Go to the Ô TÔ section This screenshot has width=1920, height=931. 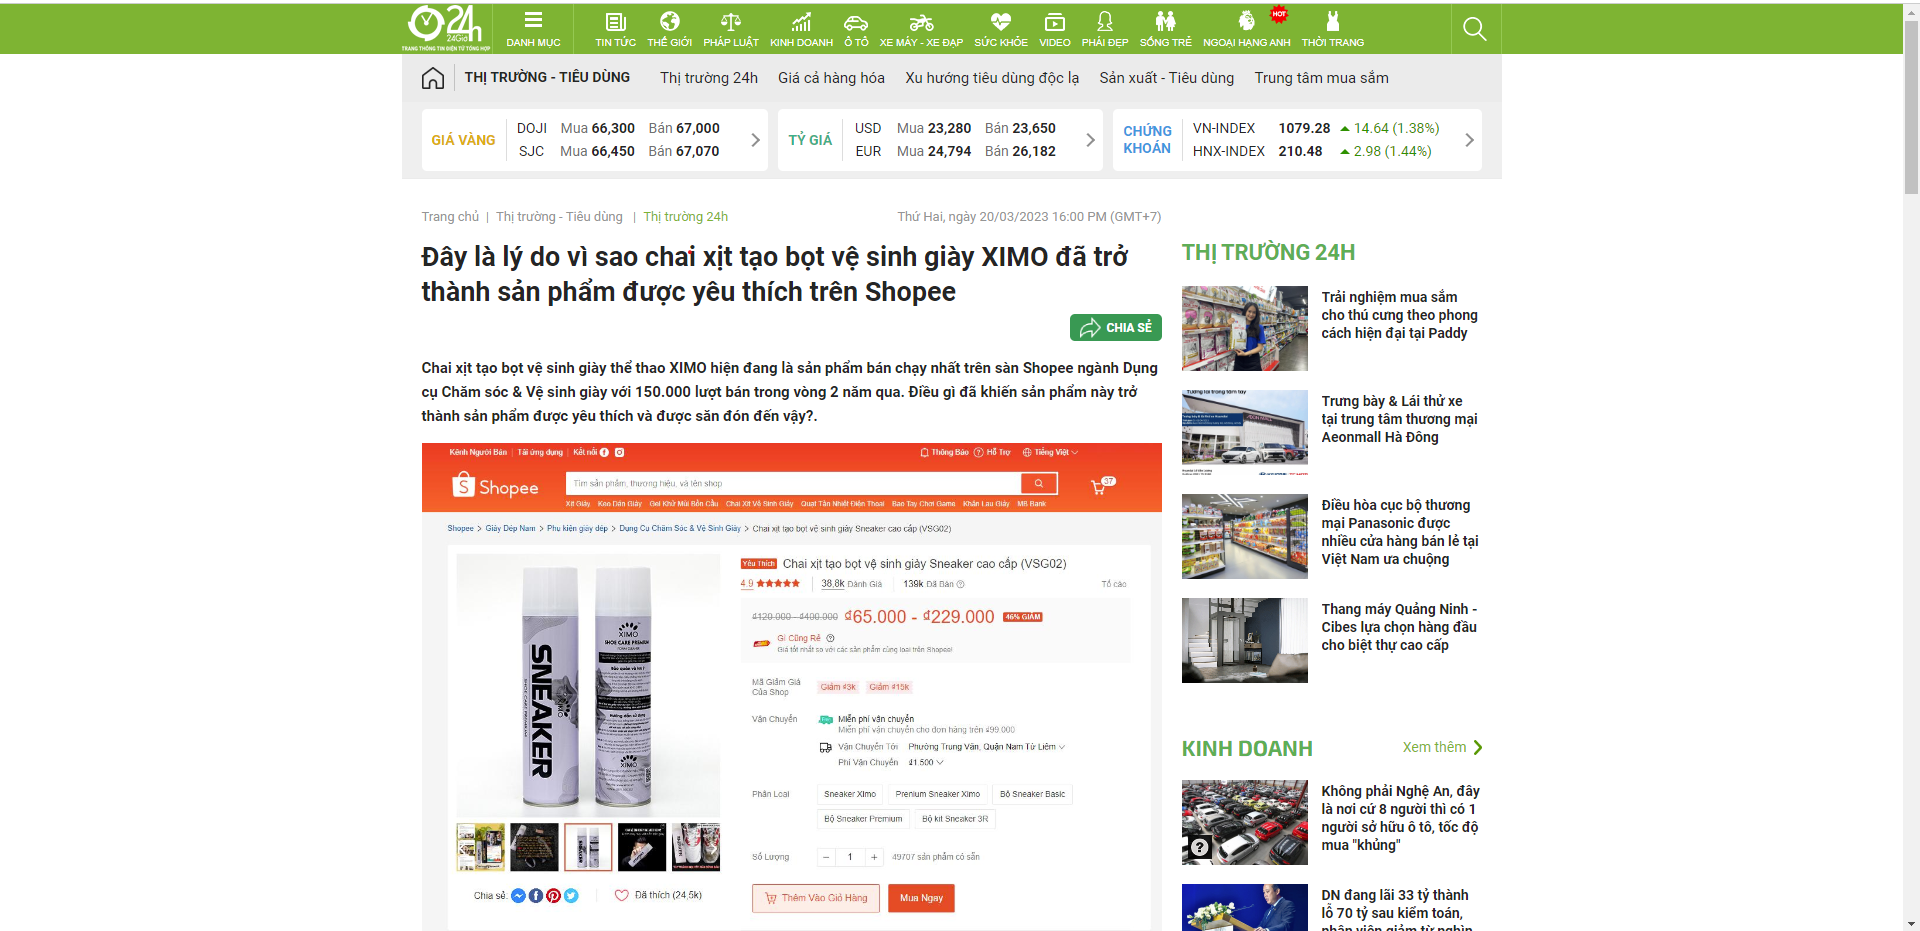[x=856, y=29]
